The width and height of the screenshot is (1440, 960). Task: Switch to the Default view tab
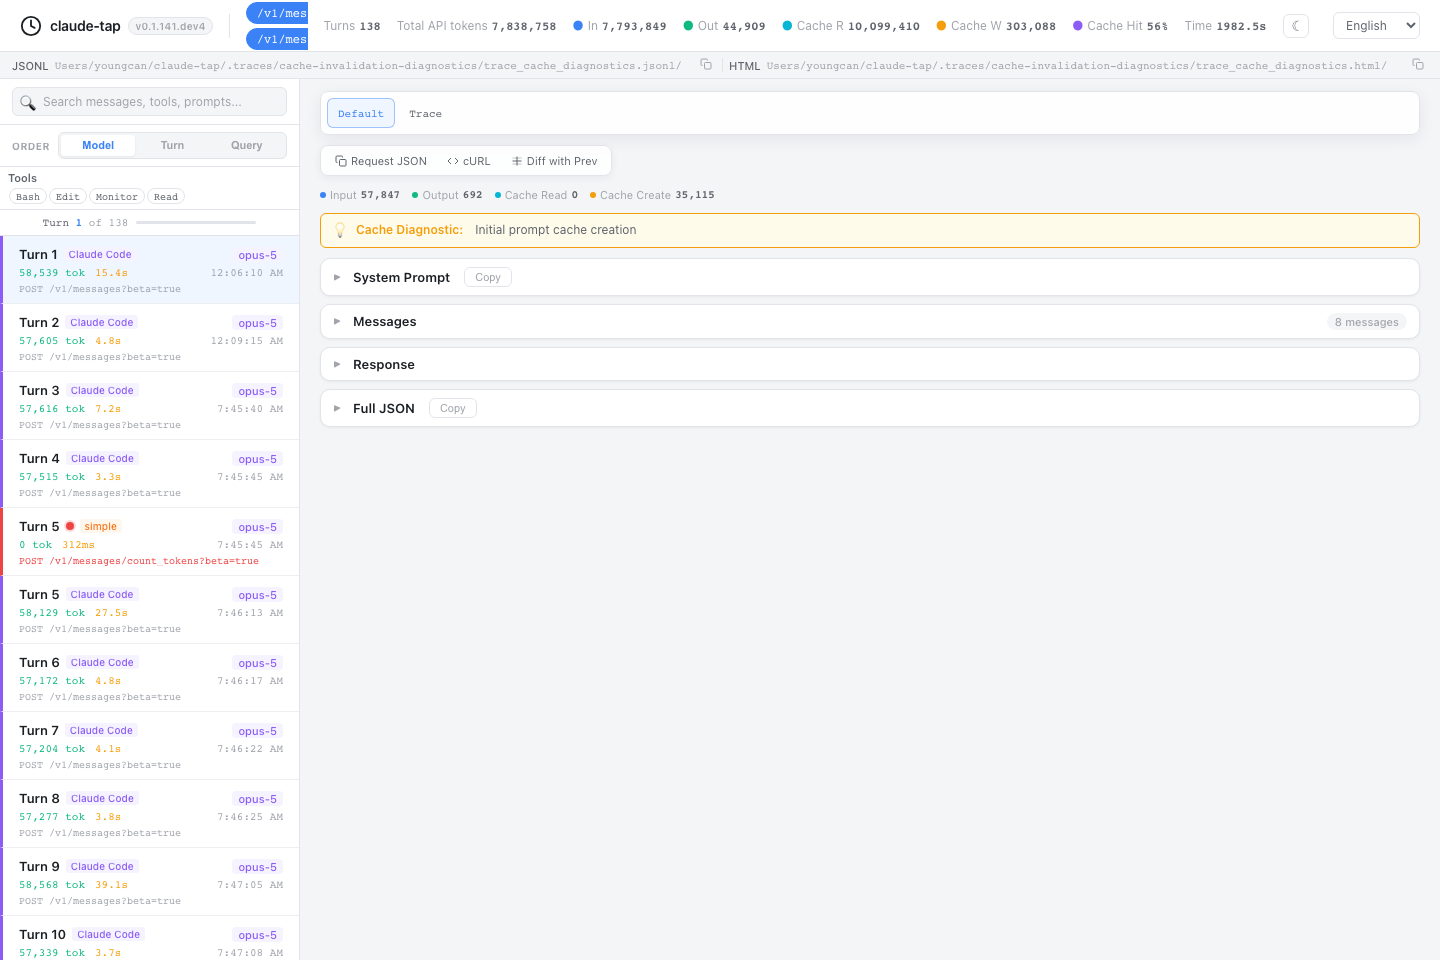[361, 114]
